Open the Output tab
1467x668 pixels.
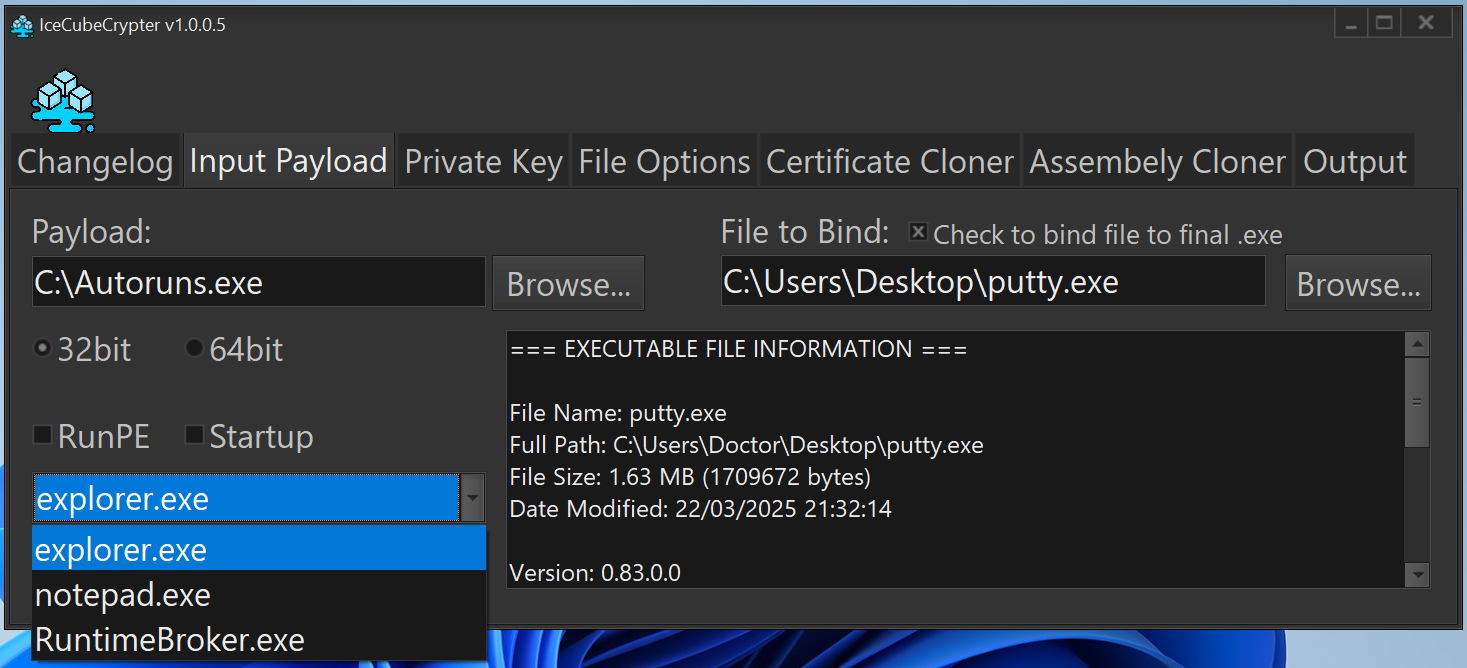(1355, 162)
